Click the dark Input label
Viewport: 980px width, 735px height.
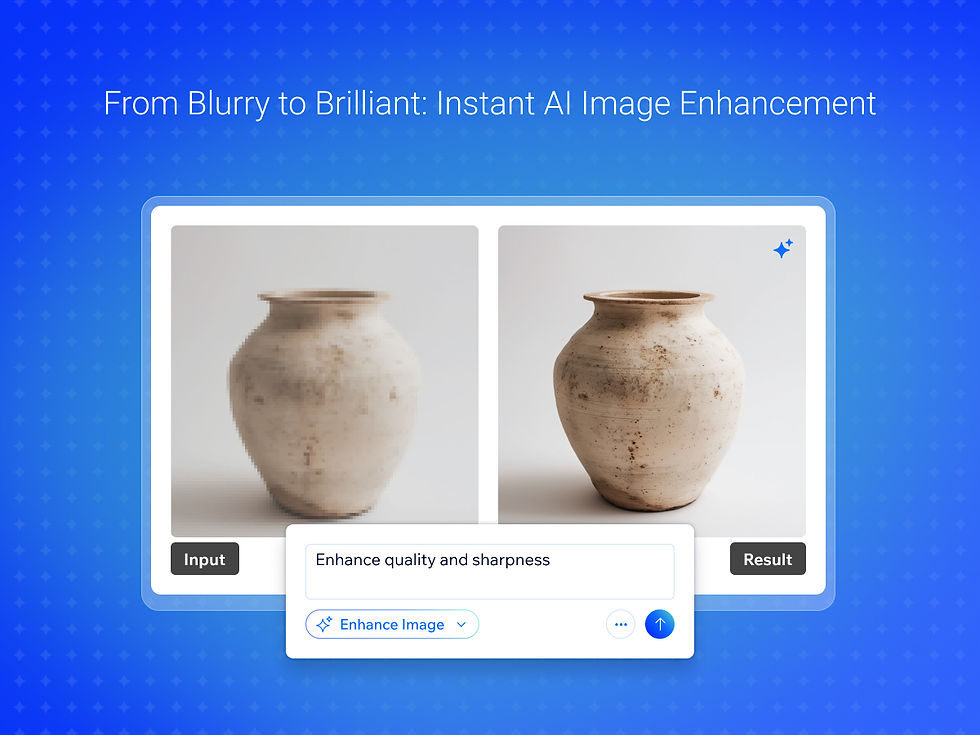[x=204, y=559]
